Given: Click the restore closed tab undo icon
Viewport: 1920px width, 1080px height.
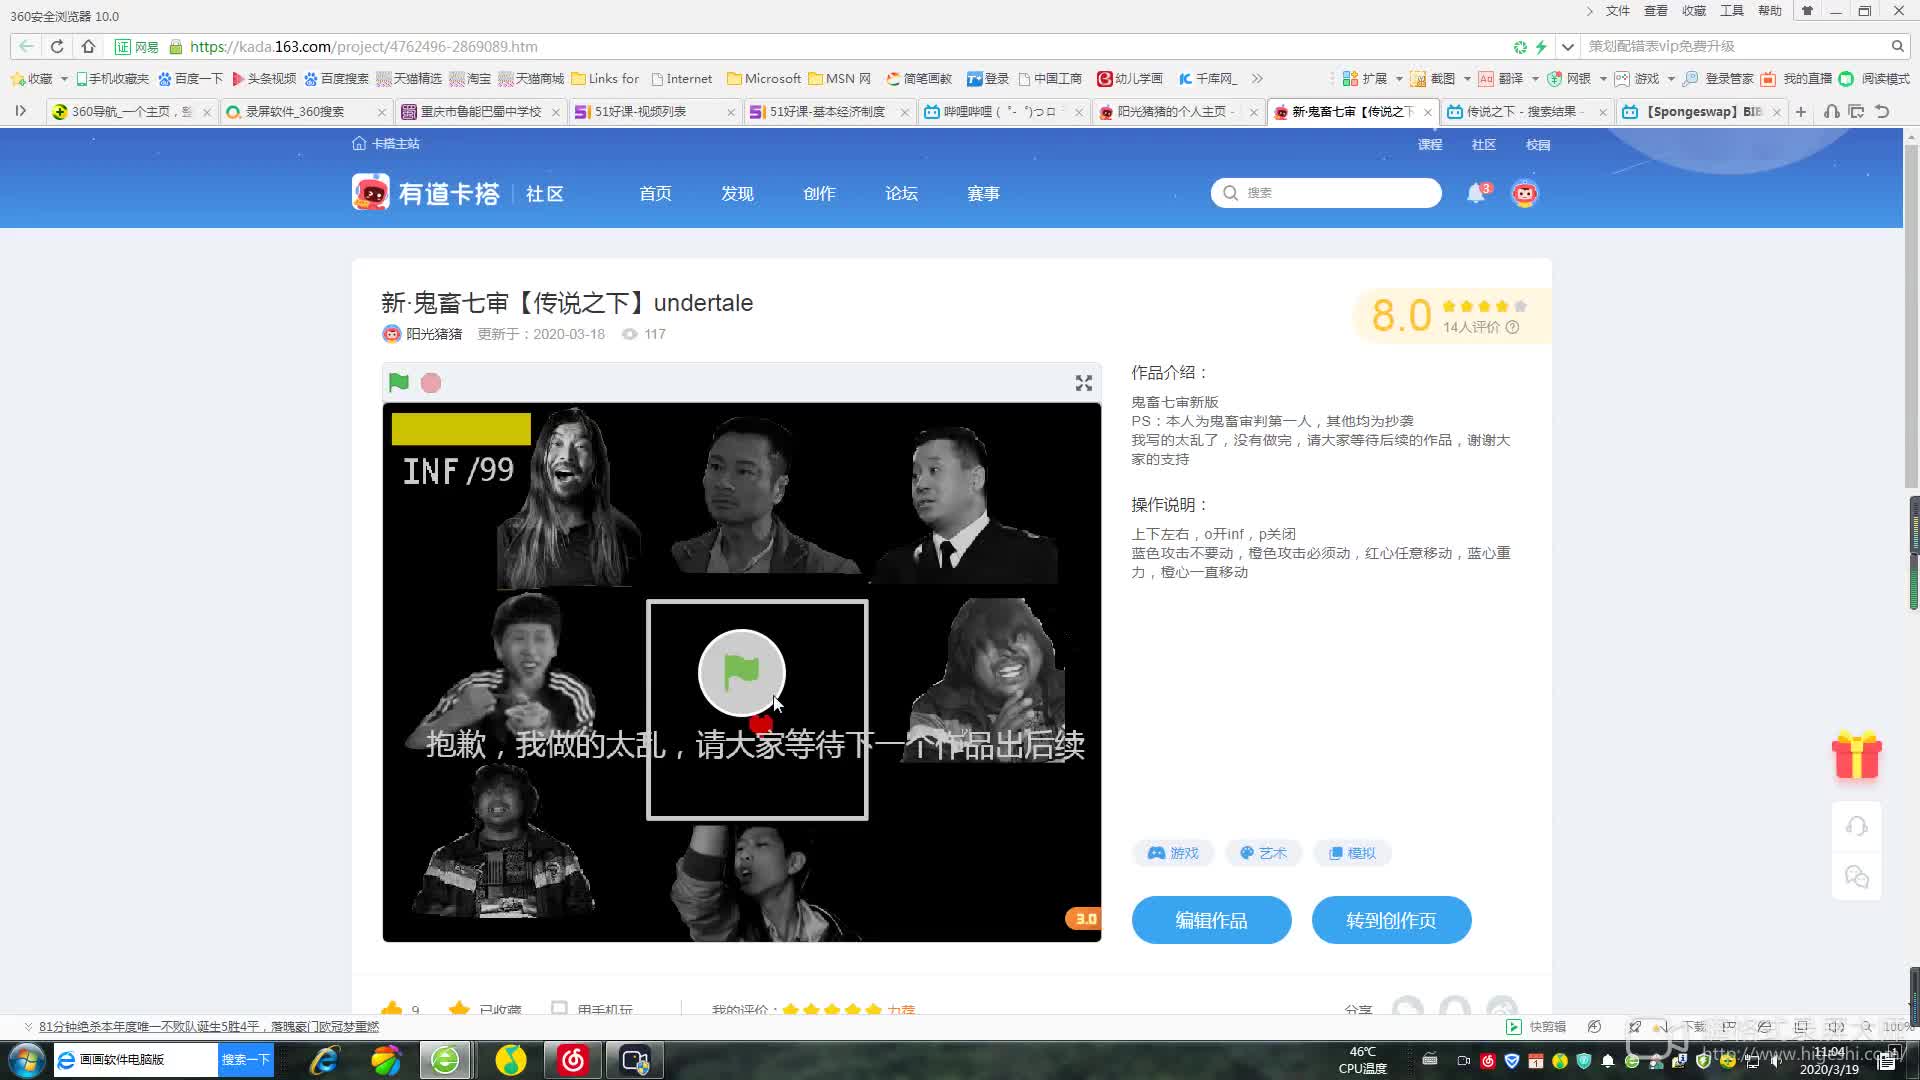Looking at the screenshot, I should point(1882,112).
